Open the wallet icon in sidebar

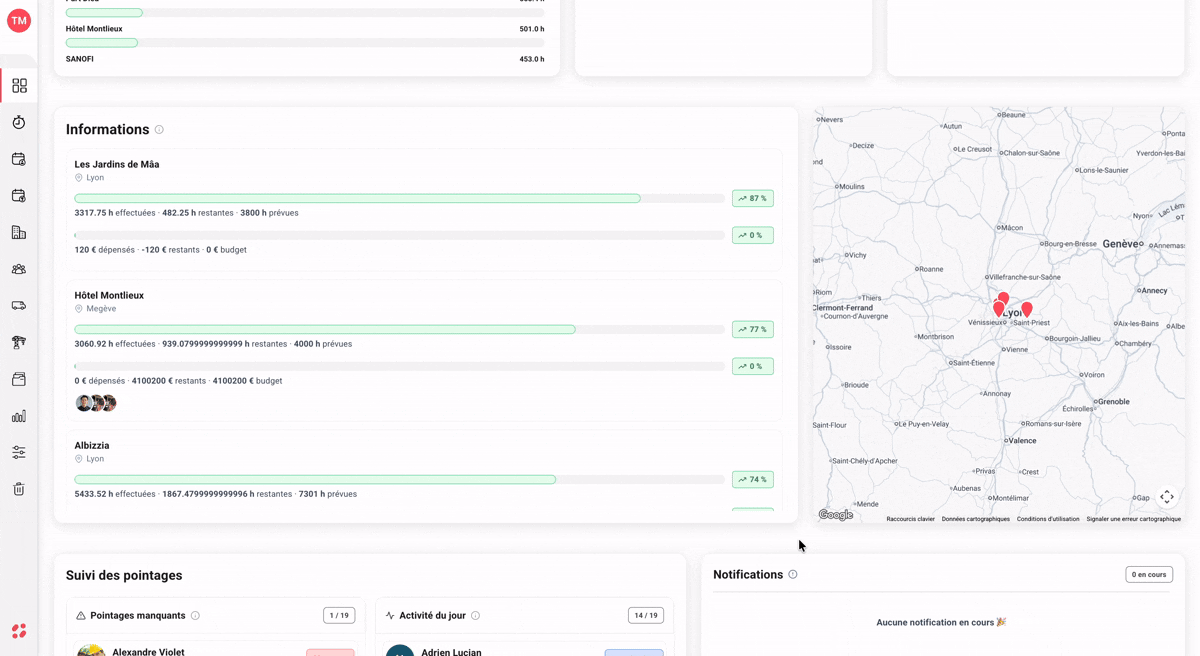click(19, 379)
